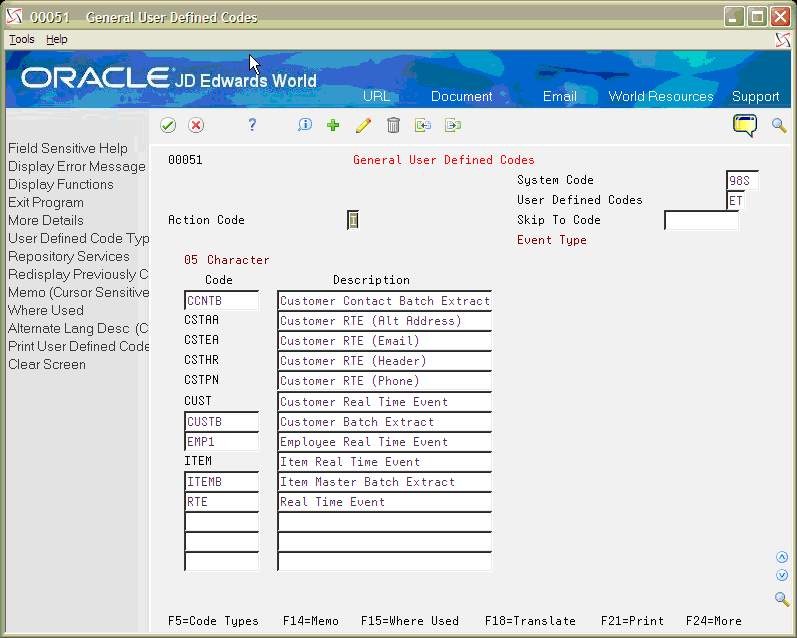
Task: Click the JD Edwards logo icon in menu bar
Action: pos(783,40)
